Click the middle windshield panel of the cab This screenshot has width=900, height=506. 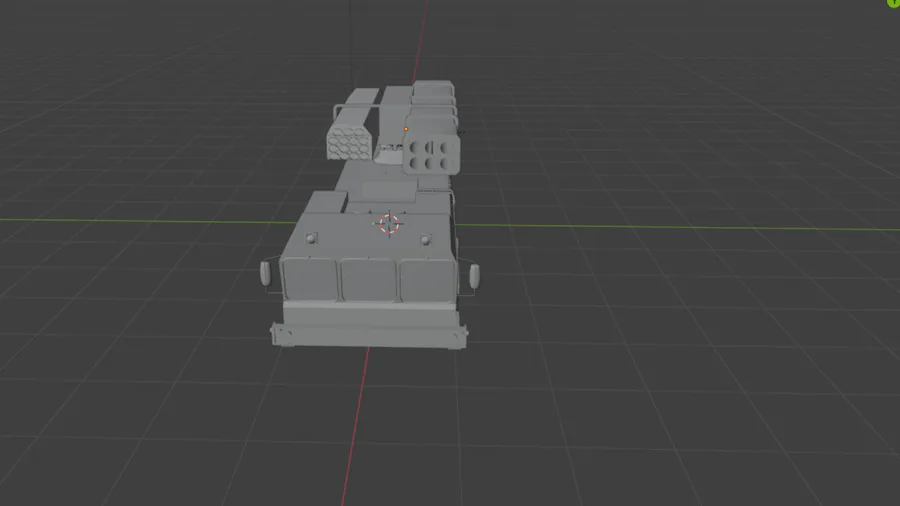click(x=368, y=280)
